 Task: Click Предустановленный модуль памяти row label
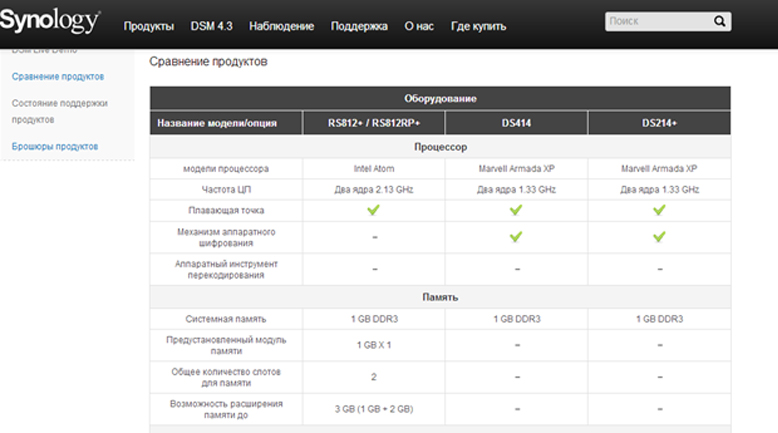click(226, 345)
